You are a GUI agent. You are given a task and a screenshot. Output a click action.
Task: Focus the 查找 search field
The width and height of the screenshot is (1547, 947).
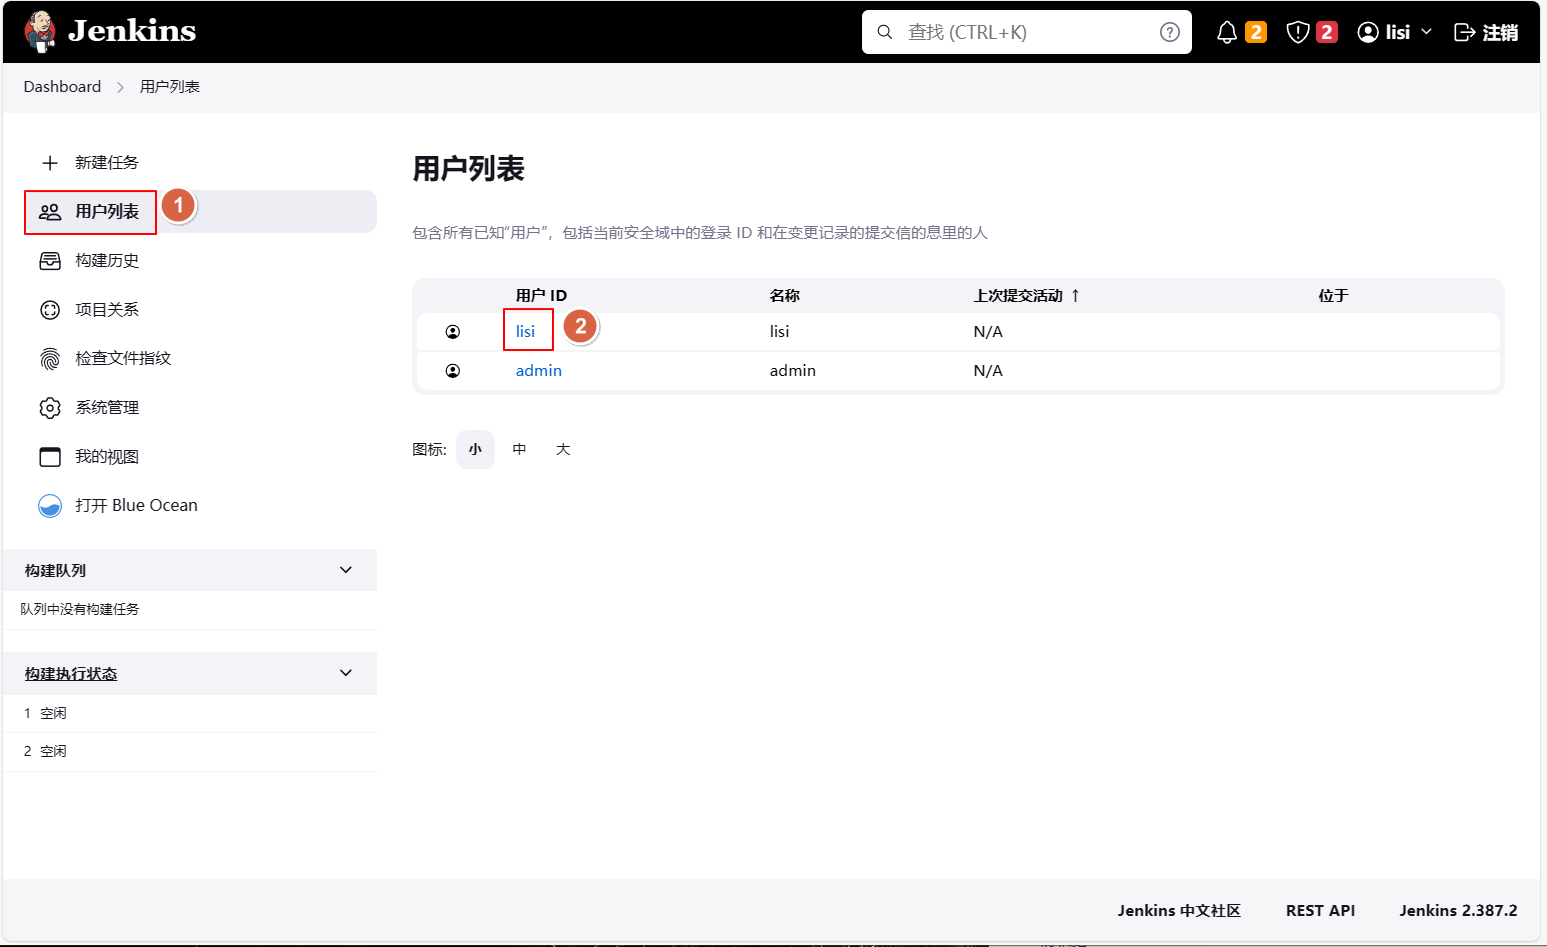pyautogui.click(x=1027, y=32)
